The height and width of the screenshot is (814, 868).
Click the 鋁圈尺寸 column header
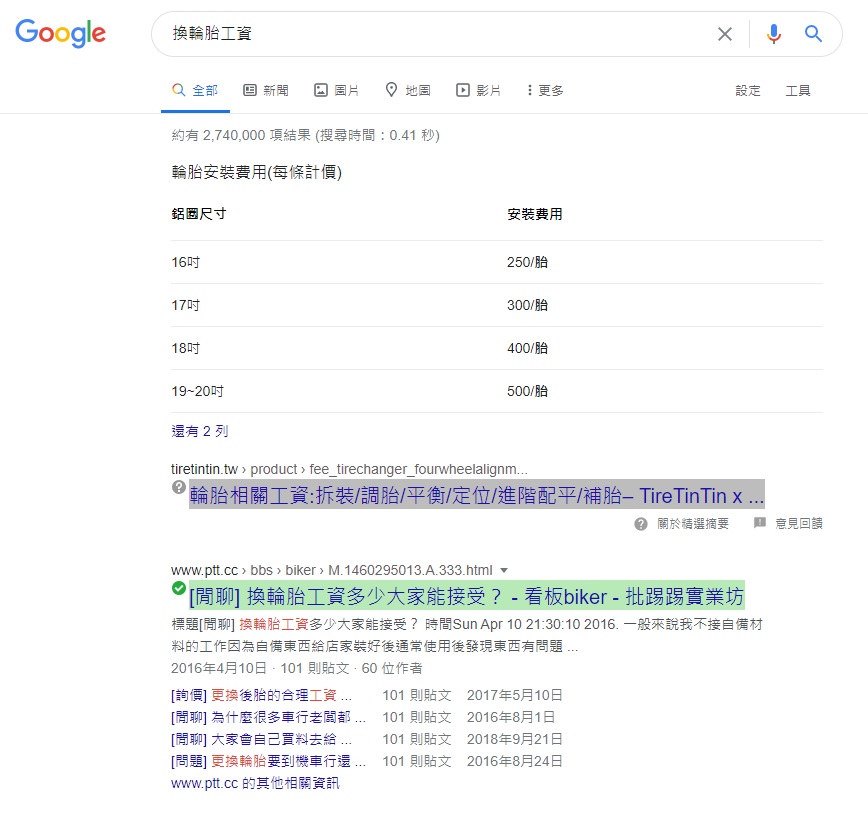pos(199,214)
